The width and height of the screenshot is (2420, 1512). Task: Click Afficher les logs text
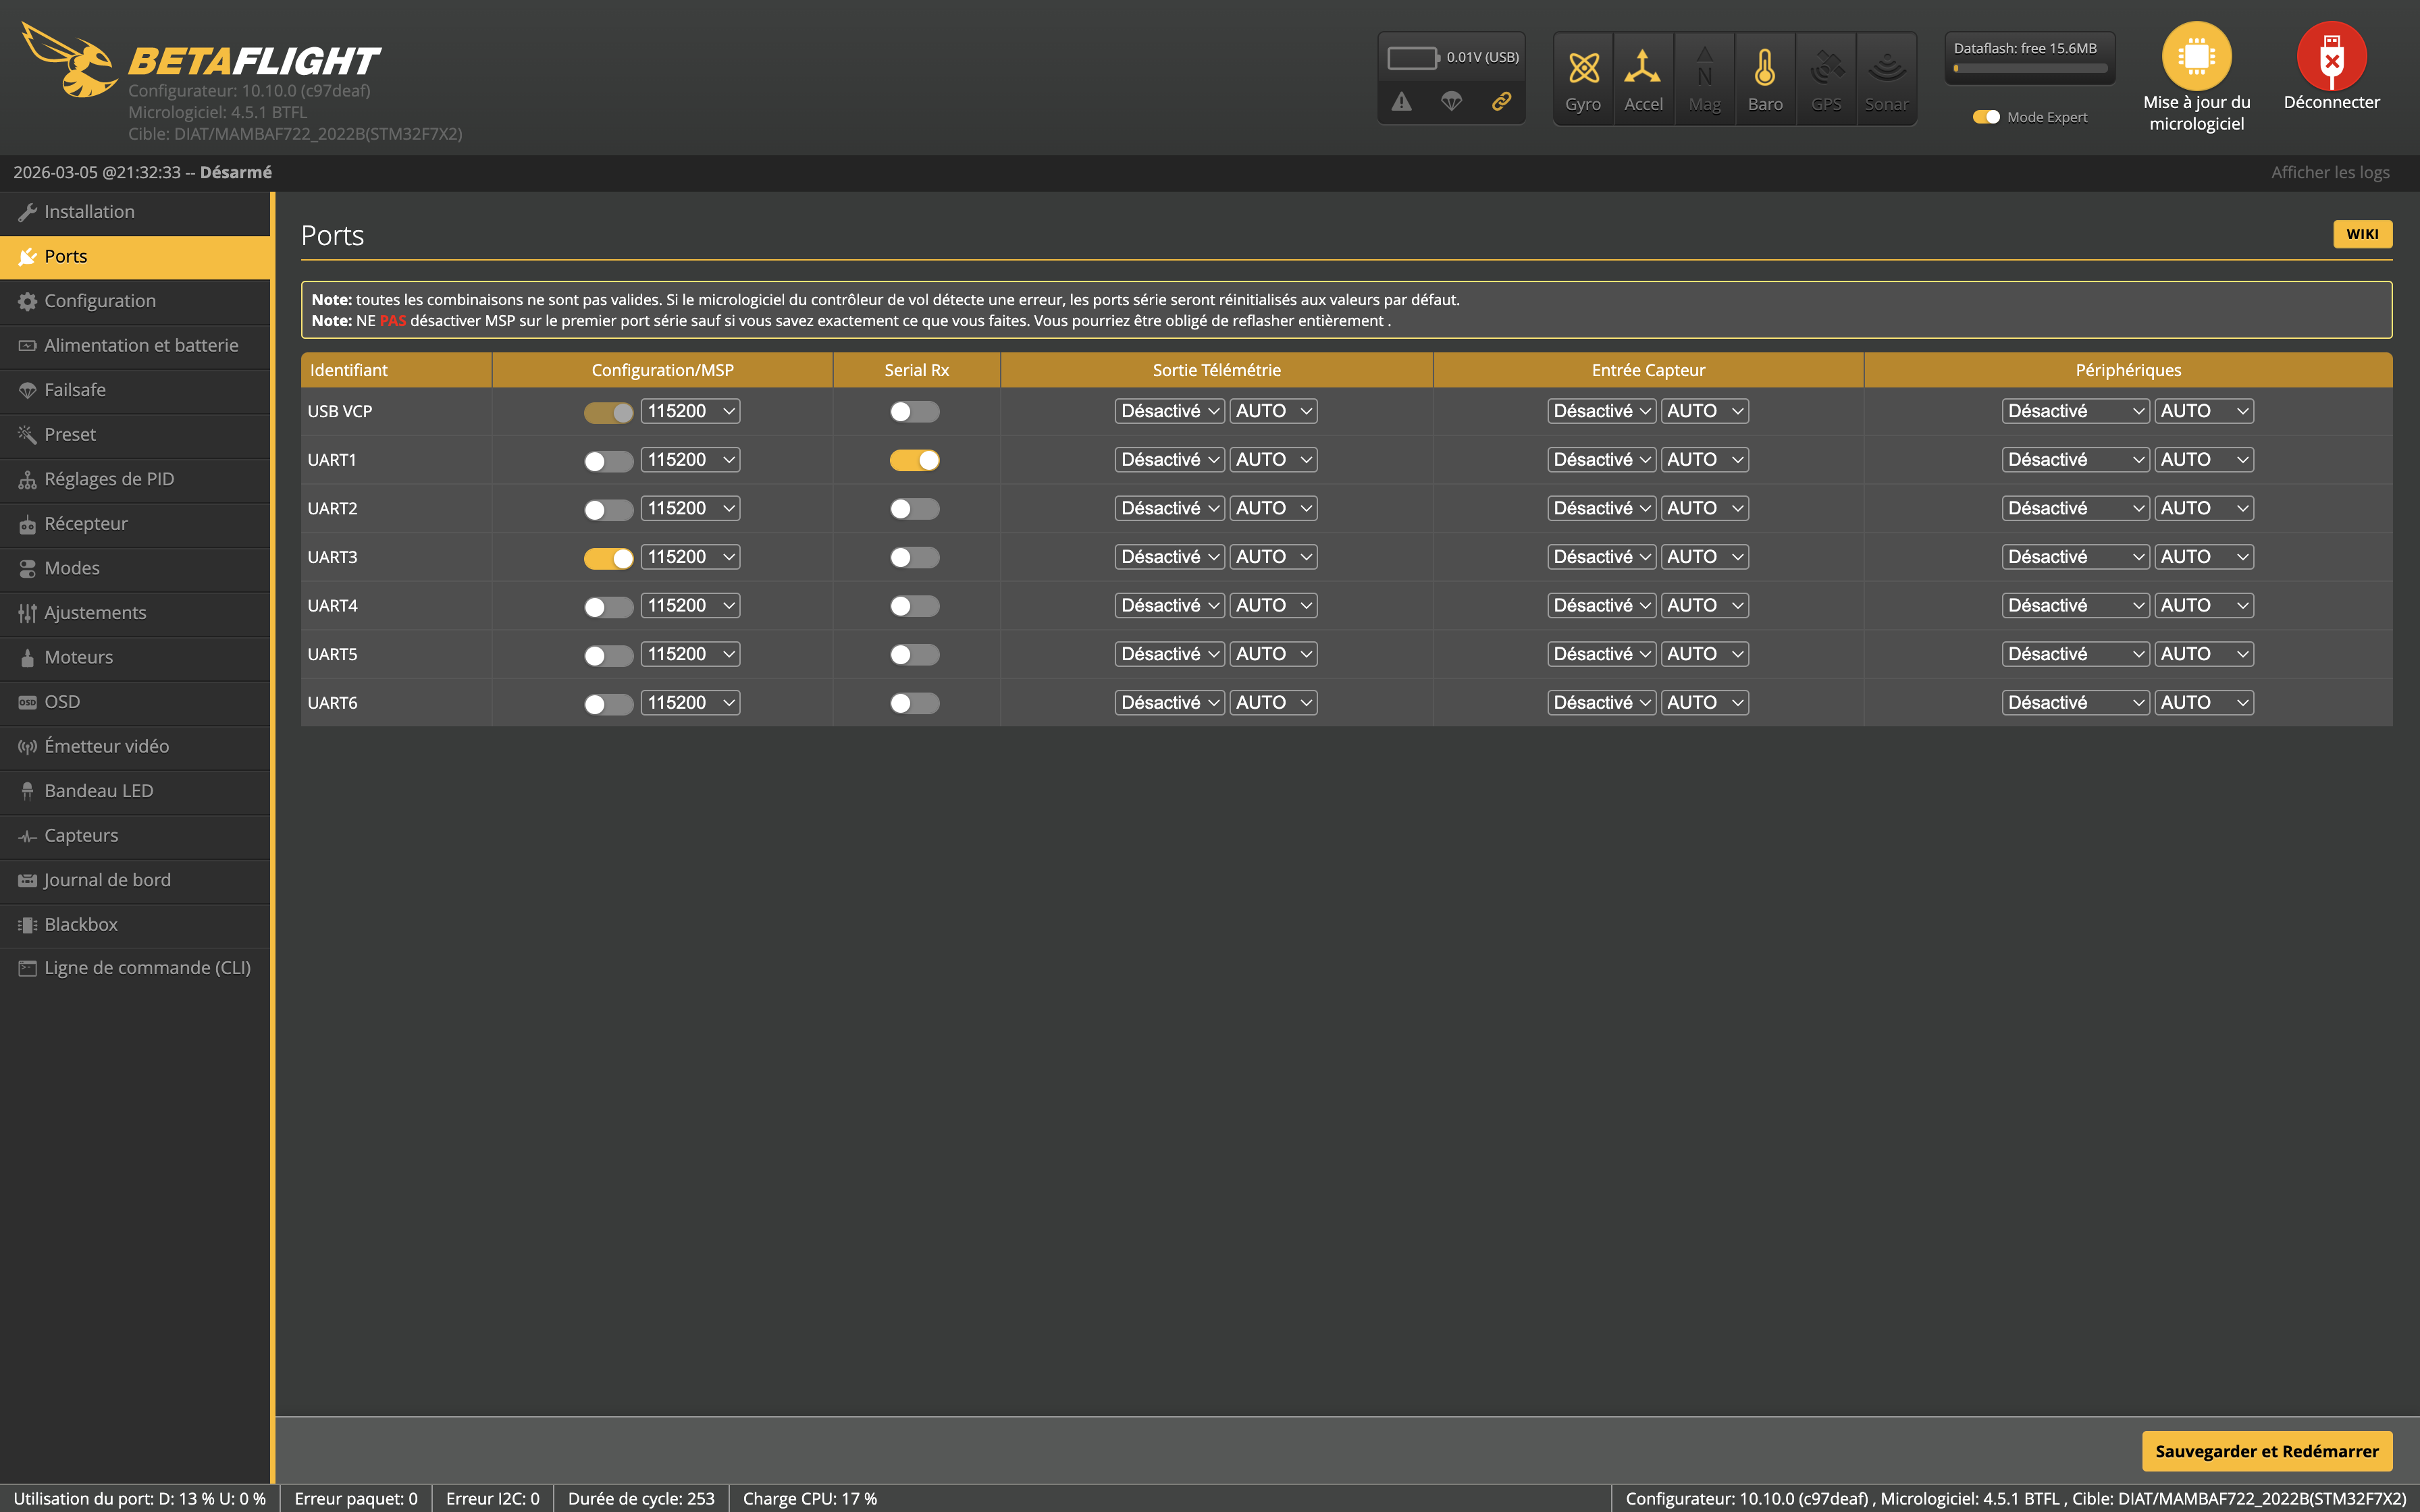point(2329,172)
